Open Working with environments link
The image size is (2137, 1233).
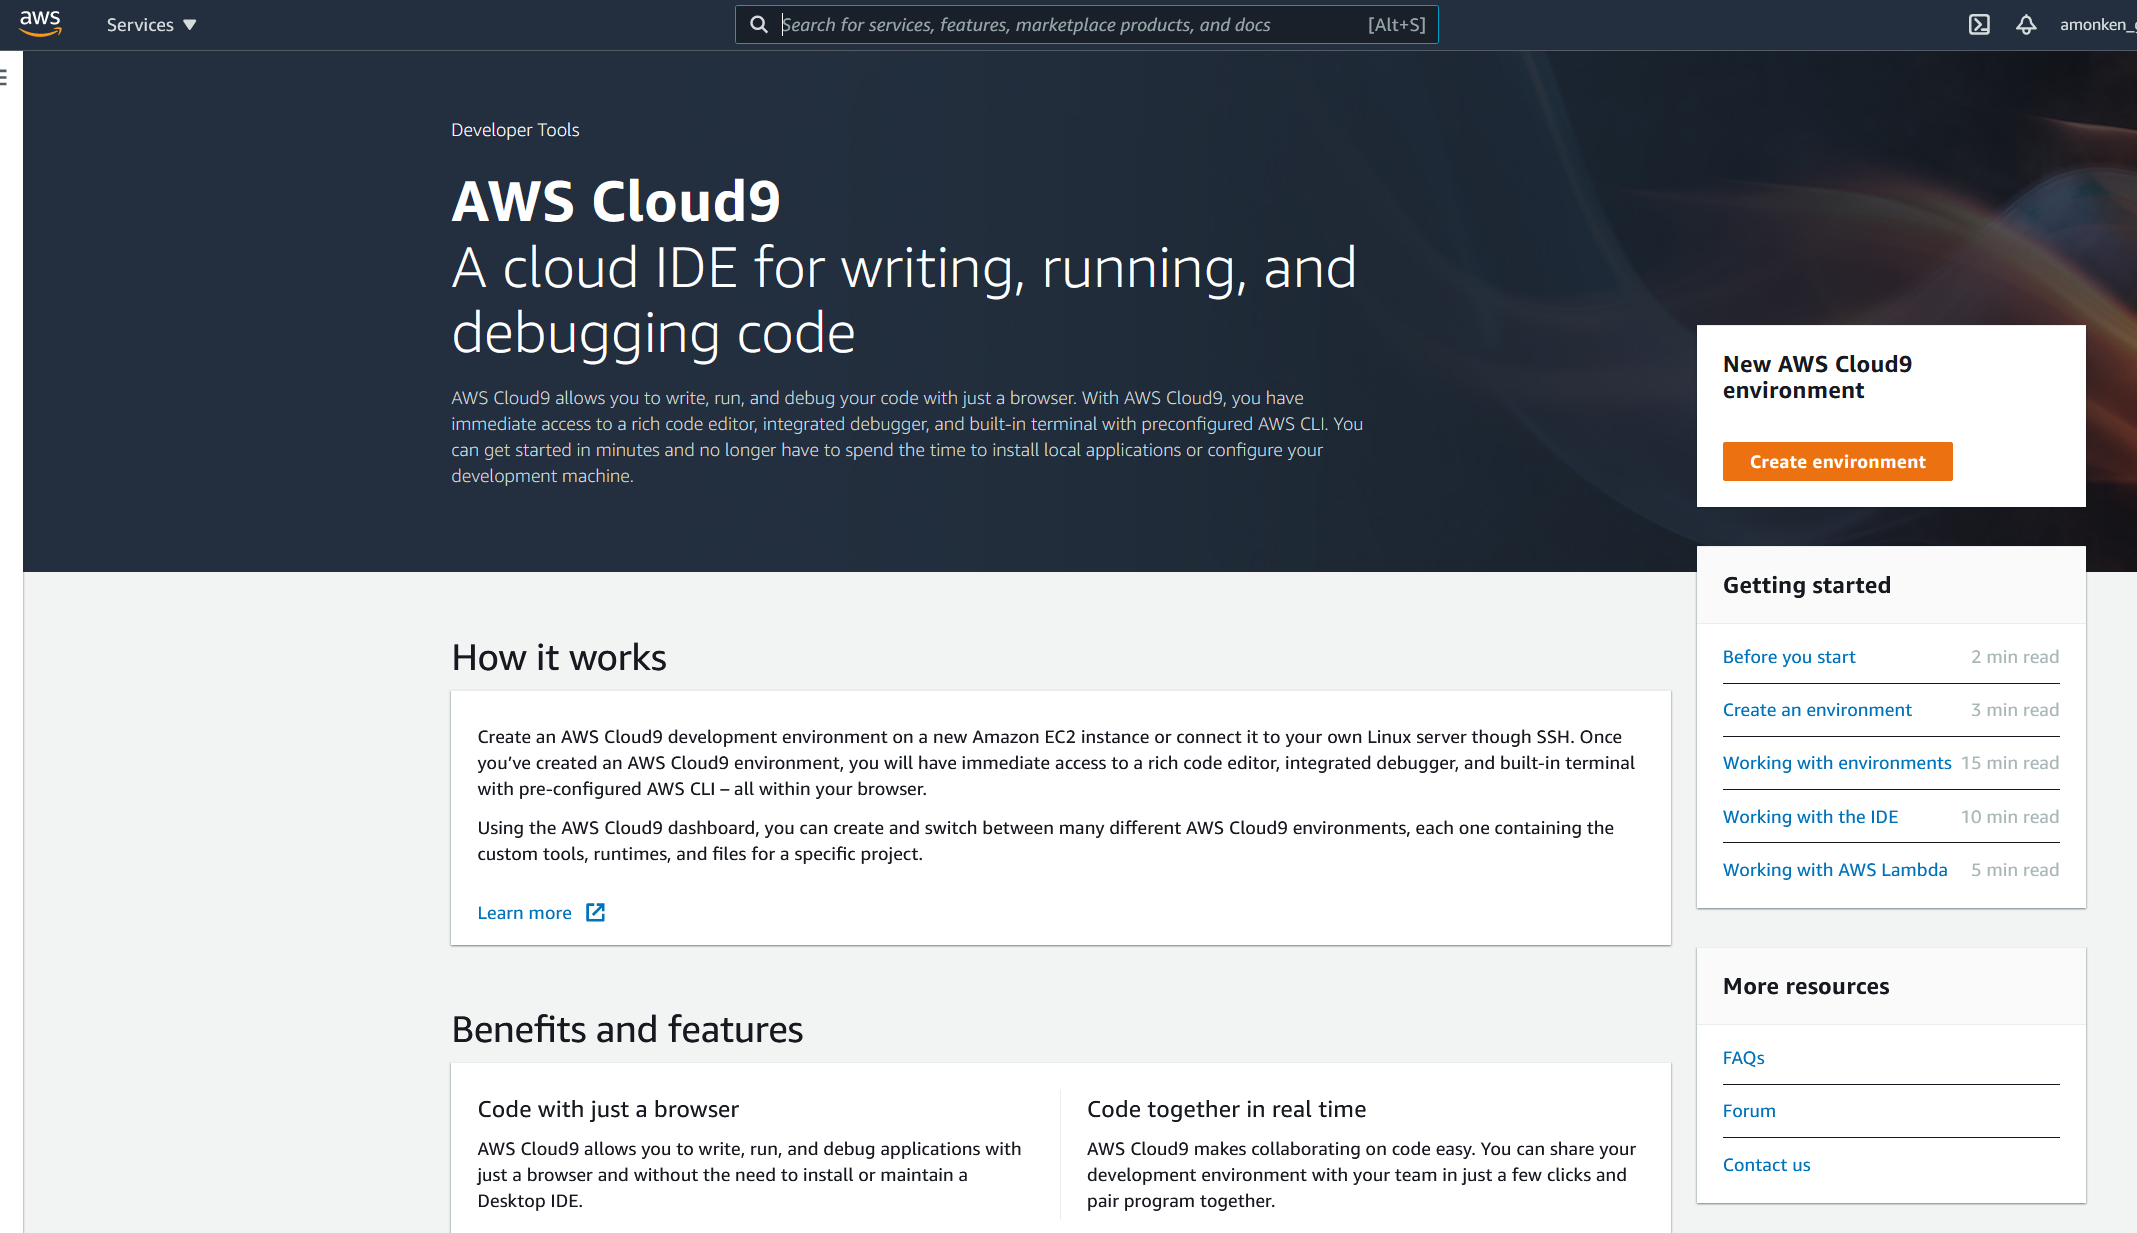pos(1836,763)
